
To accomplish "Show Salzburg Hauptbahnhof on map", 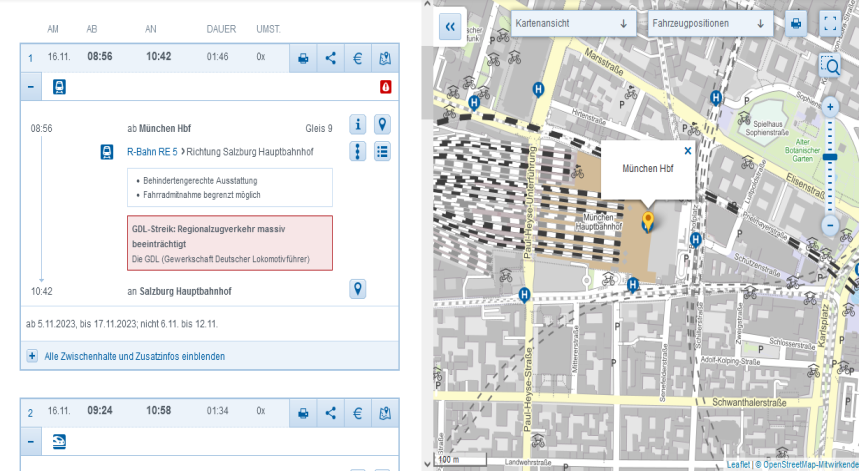I will (x=357, y=289).
